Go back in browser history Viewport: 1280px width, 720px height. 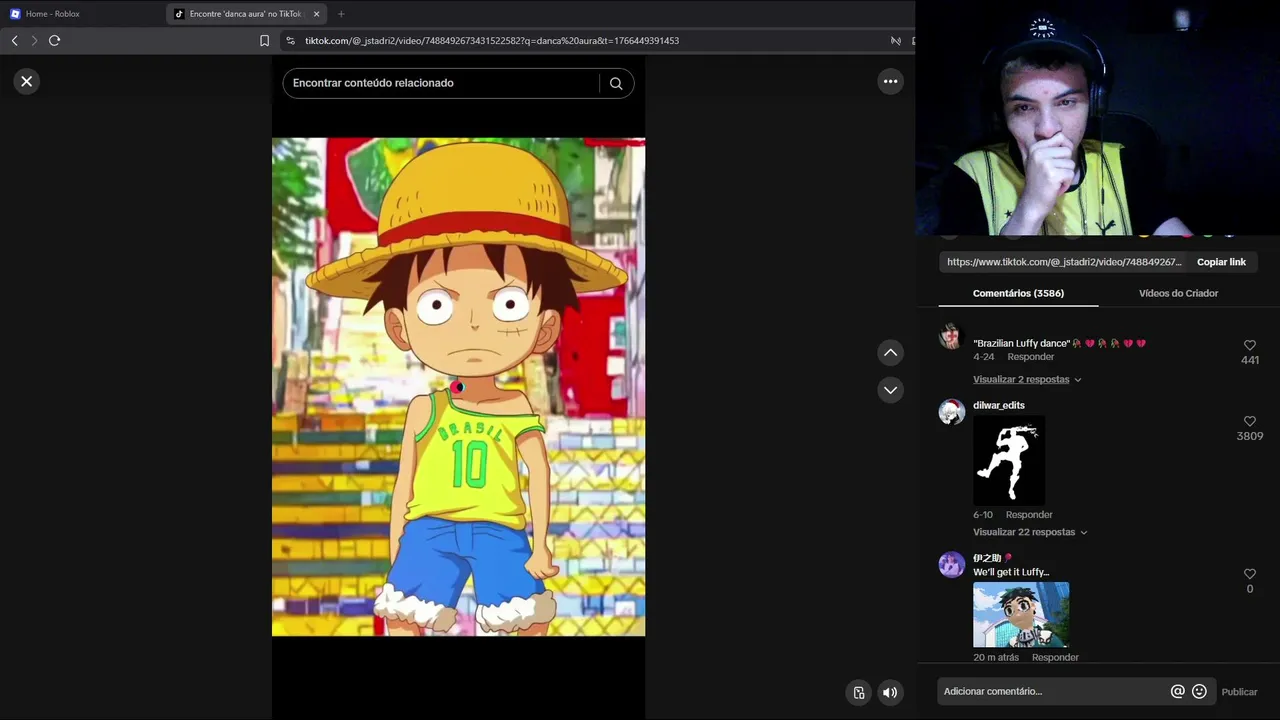(14, 40)
